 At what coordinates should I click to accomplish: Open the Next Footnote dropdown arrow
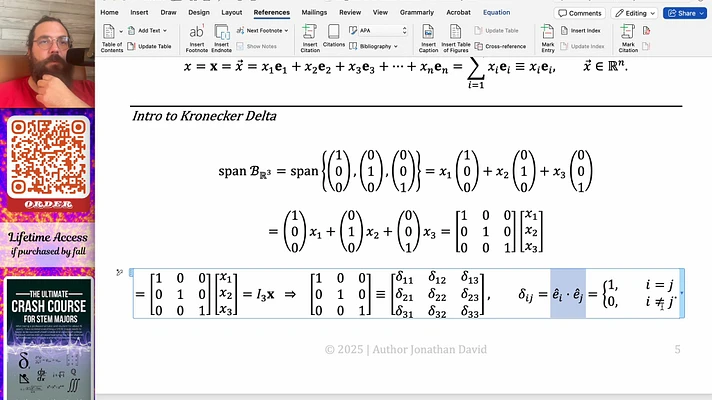(x=287, y=31)
